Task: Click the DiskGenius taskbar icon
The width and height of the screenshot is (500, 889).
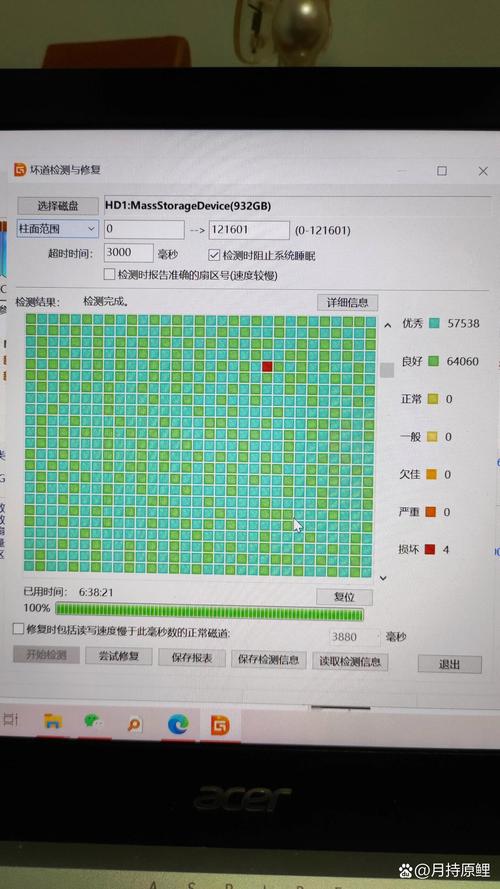Action: pyautogui.click(x=220, y=725)
